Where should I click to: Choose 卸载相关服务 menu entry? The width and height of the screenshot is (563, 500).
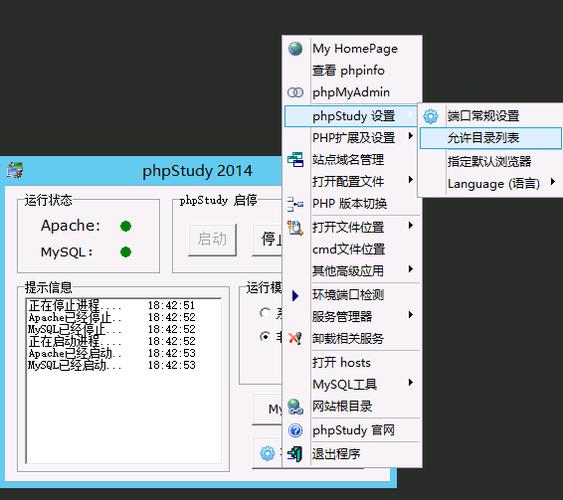(x=352, y=338)
